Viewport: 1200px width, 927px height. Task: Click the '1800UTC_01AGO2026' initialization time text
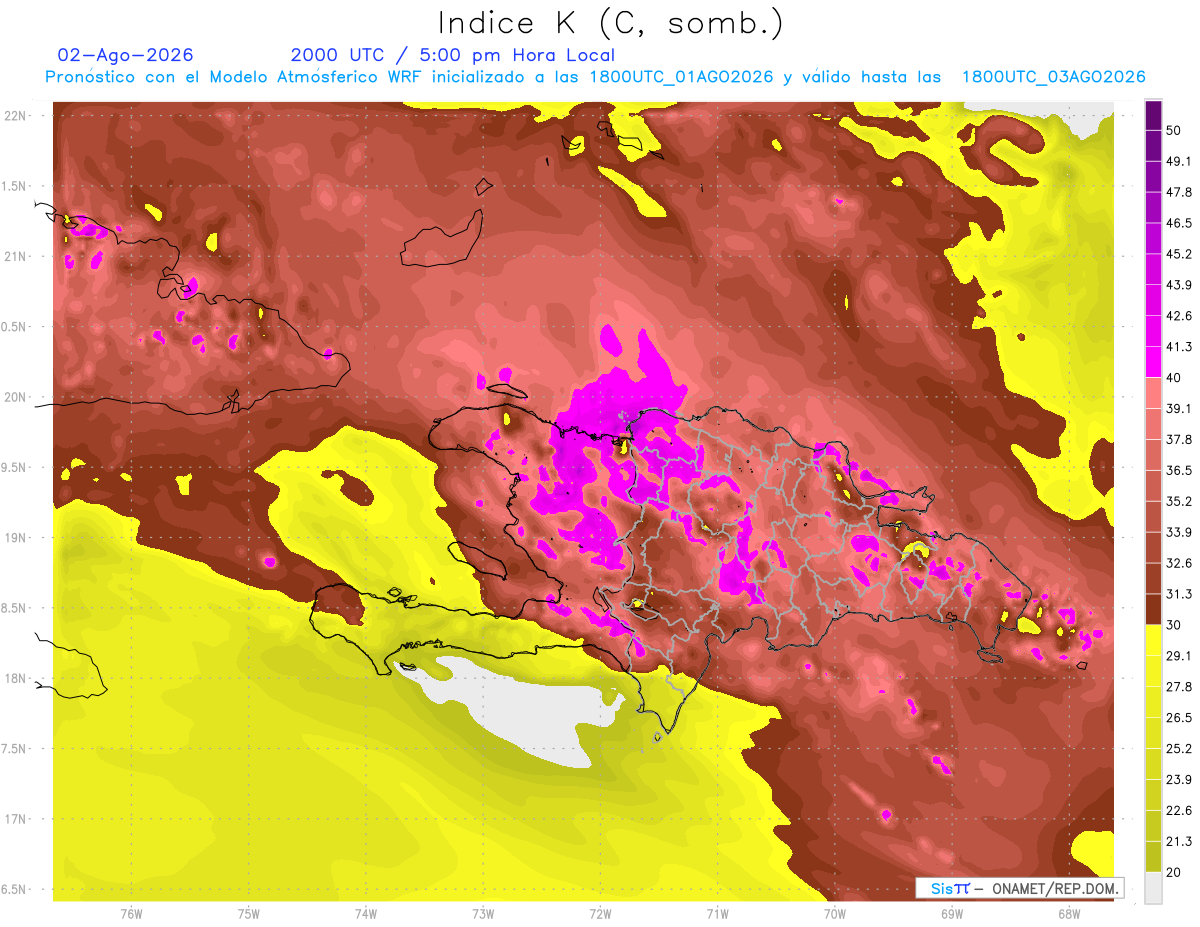pyautogui.click(x=681, y=77)
